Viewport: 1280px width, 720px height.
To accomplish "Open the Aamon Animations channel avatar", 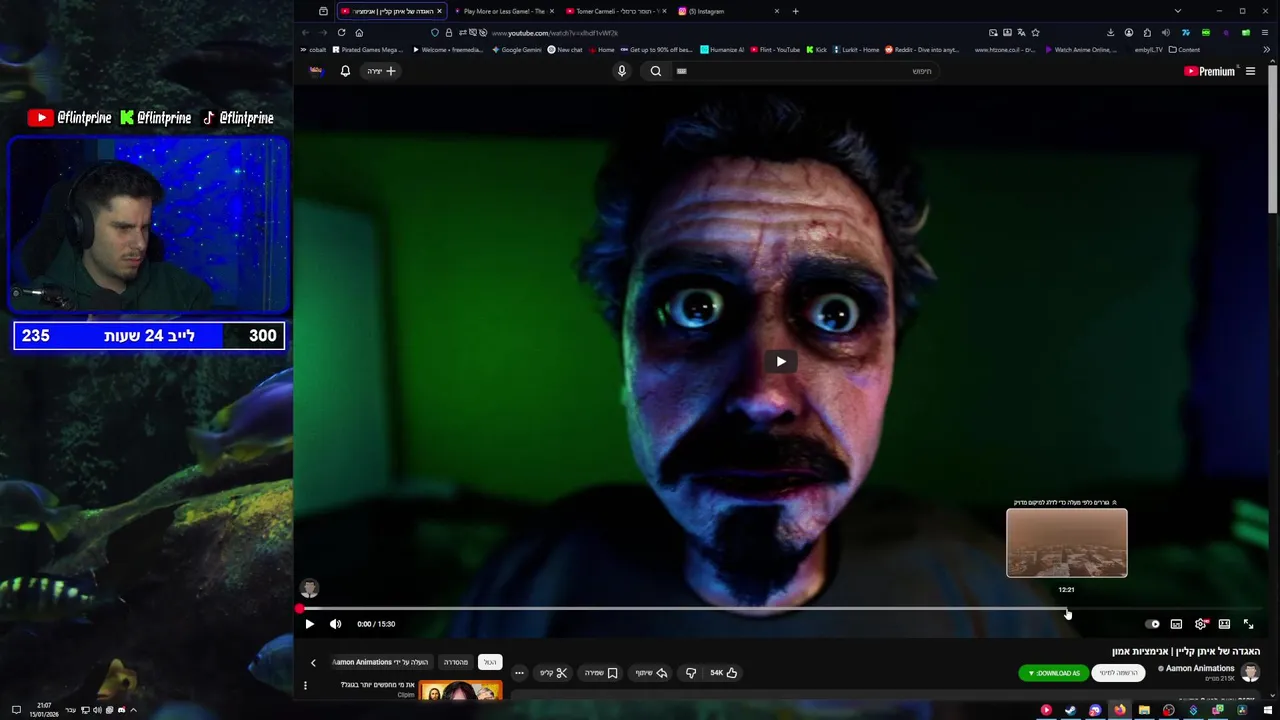I will pyautogui.click(x=1250, y=672).
